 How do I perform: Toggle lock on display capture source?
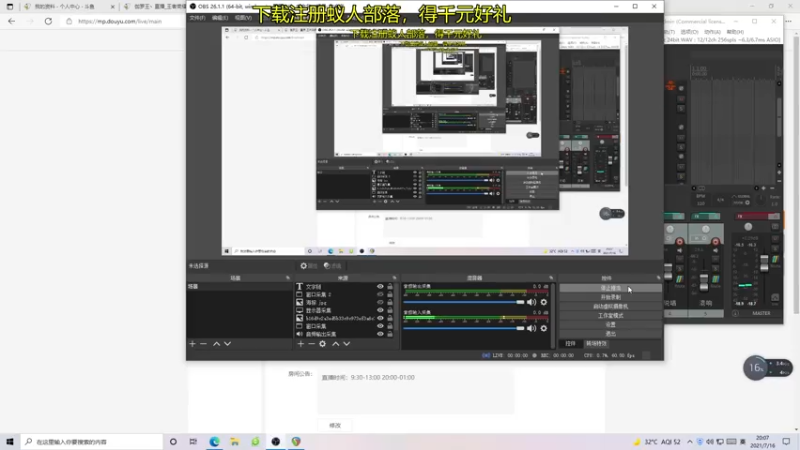click(390, 310)
